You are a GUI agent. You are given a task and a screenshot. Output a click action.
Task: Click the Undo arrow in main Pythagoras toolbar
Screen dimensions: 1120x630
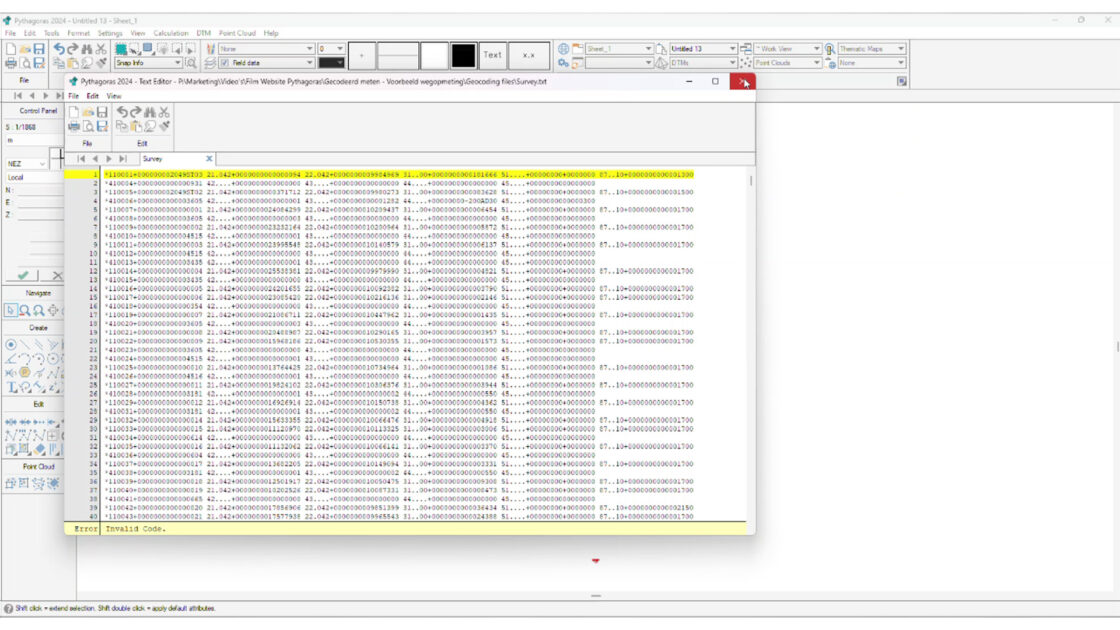pos(59,49)
